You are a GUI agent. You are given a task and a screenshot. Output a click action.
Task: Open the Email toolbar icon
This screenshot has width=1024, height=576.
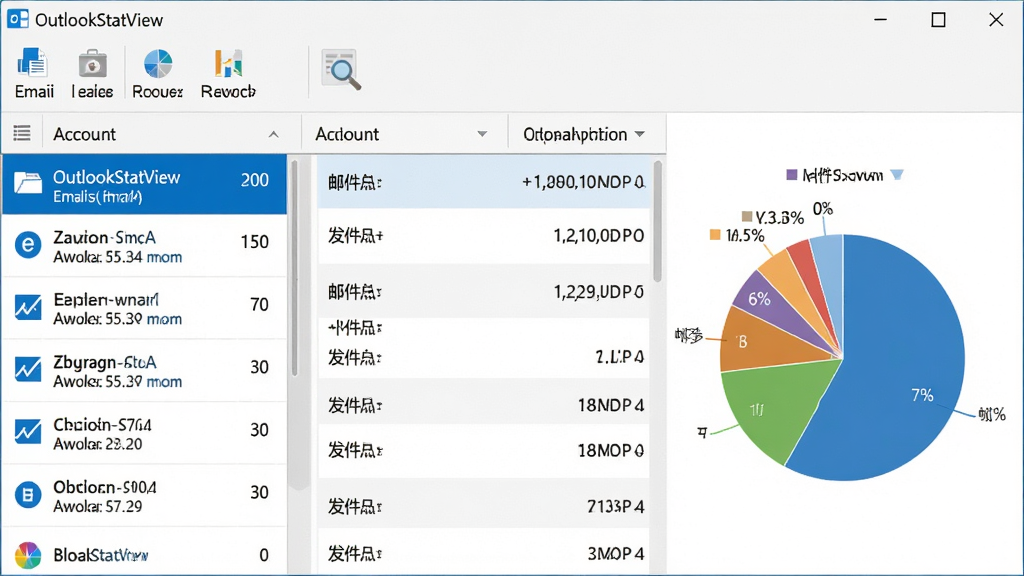(x=33, y=72)
